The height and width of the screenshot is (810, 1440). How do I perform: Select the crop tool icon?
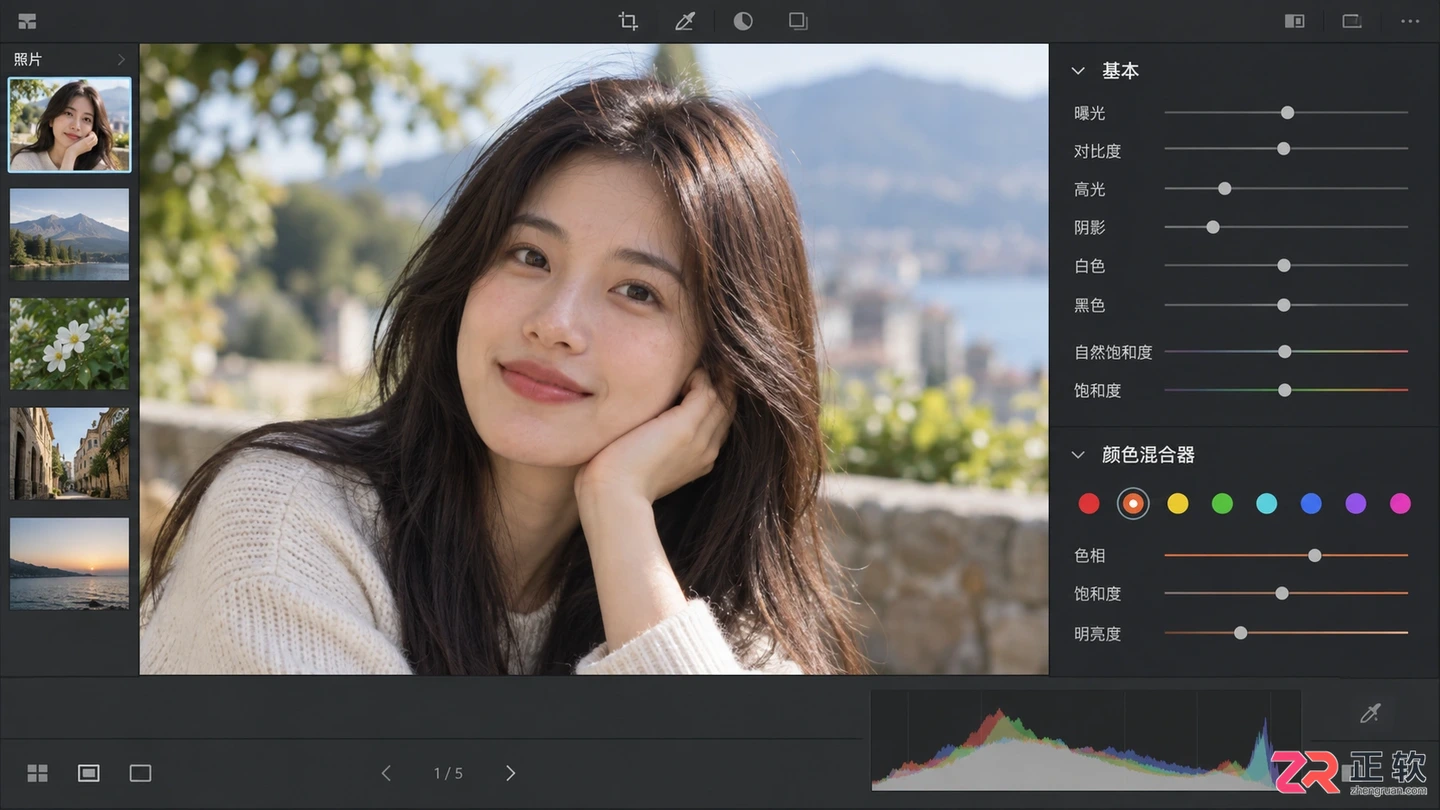628,21
